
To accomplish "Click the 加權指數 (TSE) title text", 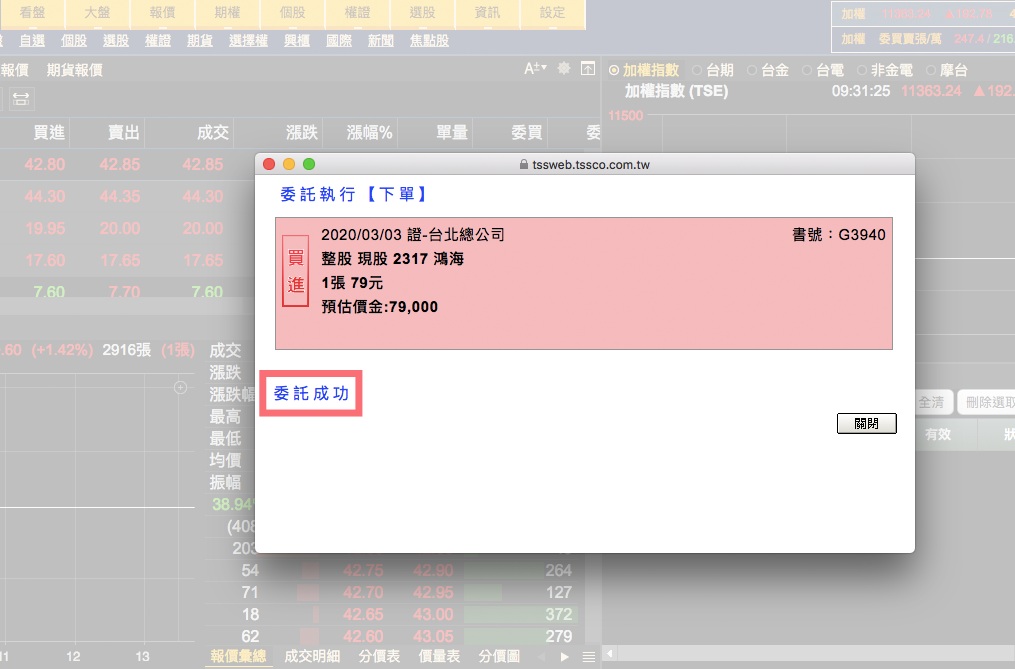I will 676,91.
